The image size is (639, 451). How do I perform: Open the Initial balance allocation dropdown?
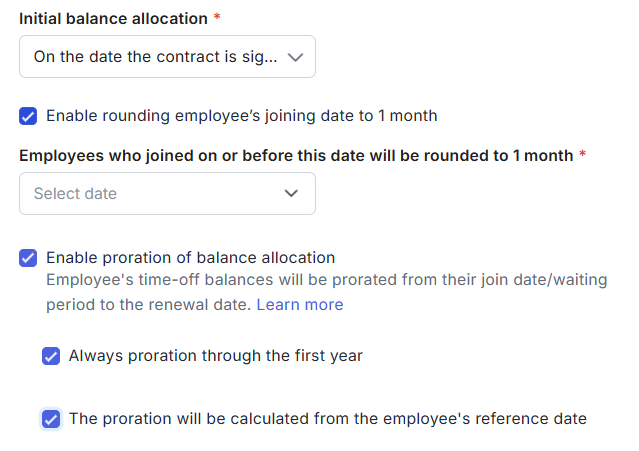167,57
